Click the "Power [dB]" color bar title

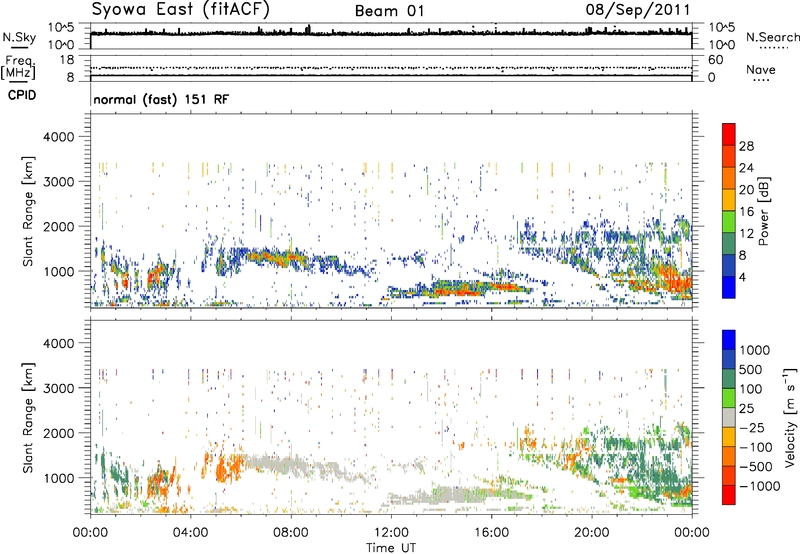pyautogui.click(x=763, y=211)
